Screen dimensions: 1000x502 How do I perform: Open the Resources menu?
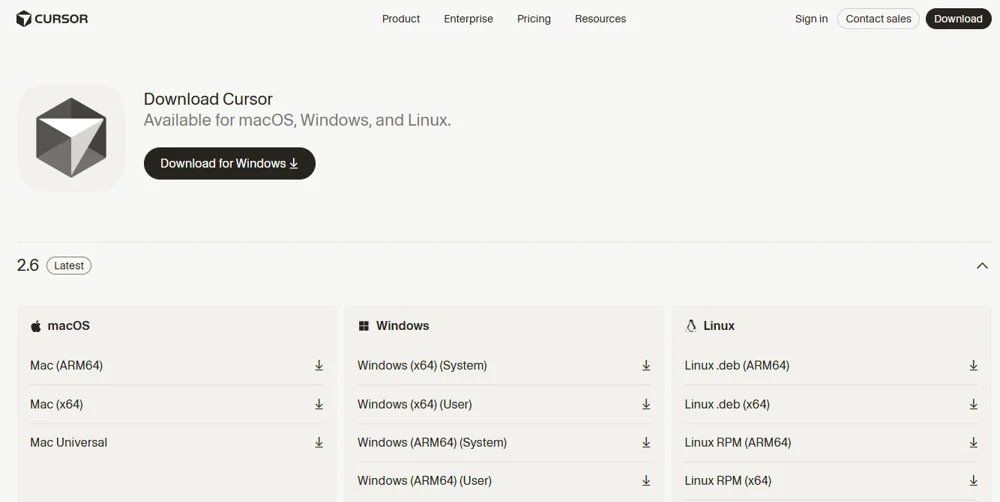point(600,18)
